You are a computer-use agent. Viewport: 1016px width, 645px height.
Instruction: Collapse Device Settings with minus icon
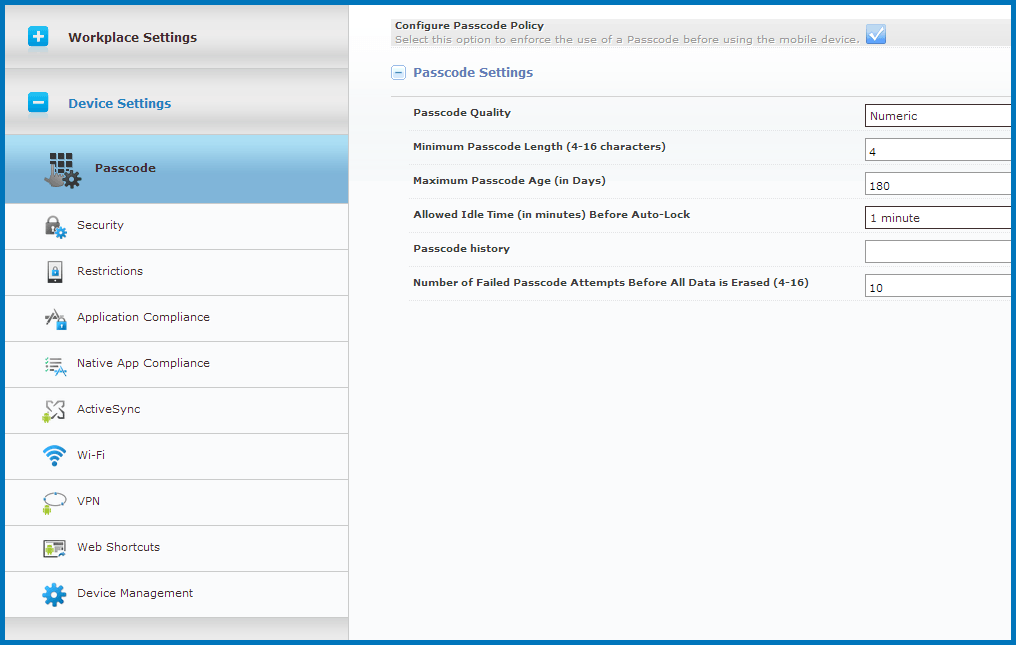click(38, 102)
